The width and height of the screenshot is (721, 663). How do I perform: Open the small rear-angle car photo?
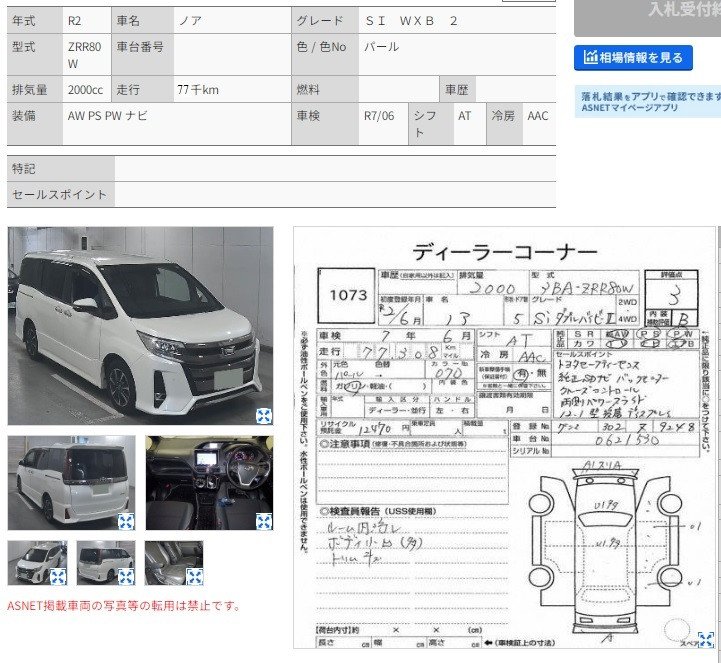[x=106, y=563]
